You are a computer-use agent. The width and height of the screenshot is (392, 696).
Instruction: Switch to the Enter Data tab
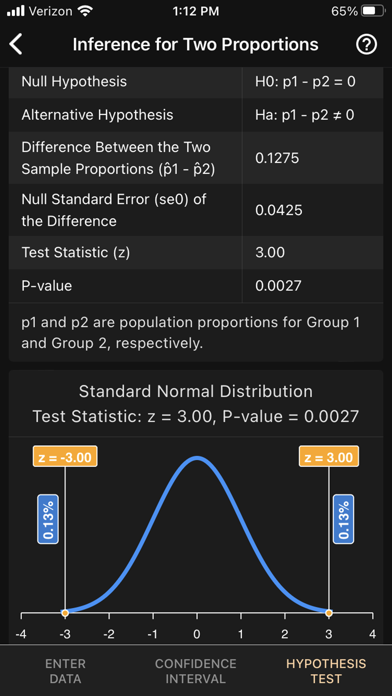tap(65, 671)
